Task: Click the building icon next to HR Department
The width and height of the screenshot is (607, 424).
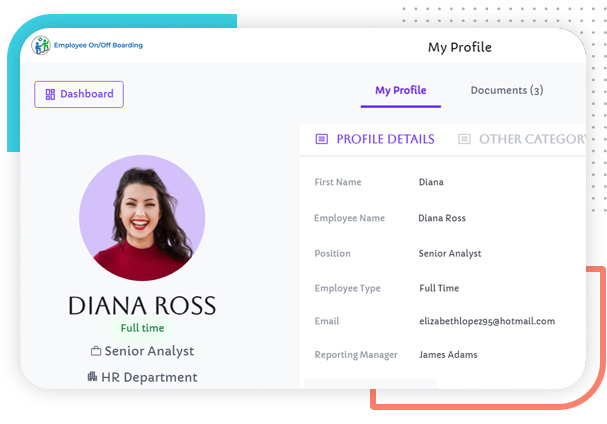Action: click(x=92, y=377)
